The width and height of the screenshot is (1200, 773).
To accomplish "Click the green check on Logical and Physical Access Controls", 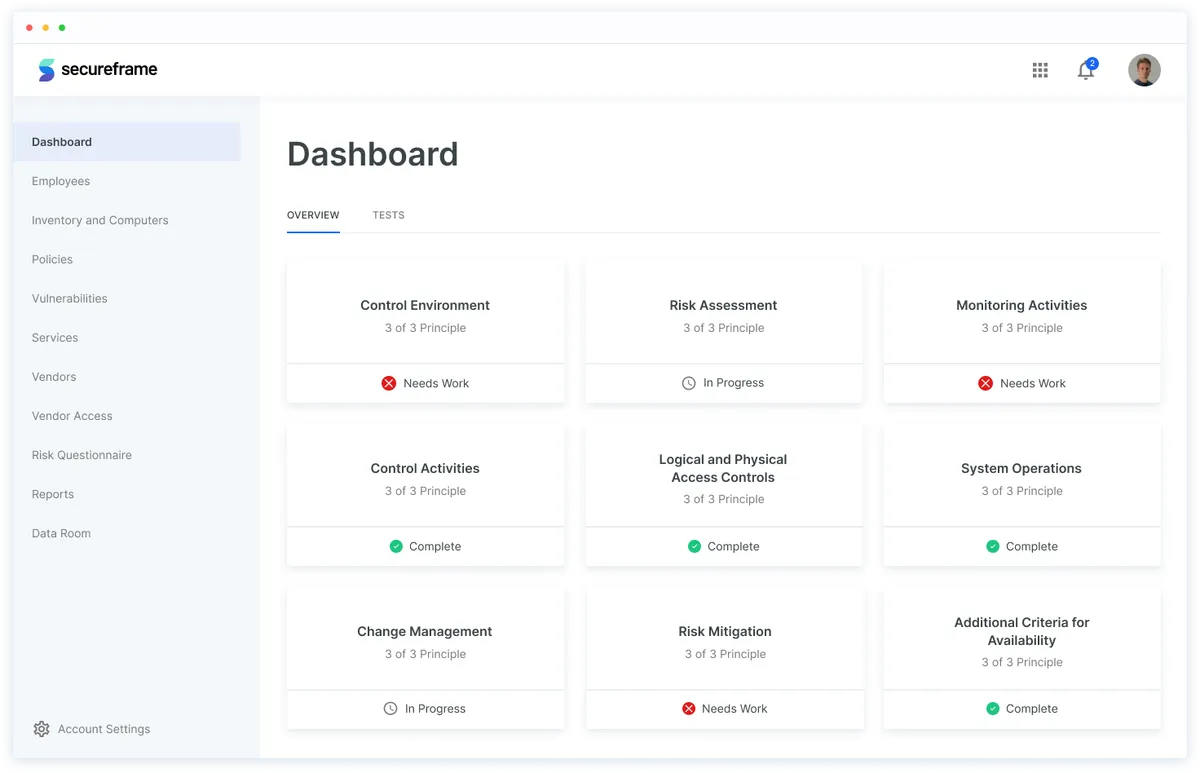I will [694, 546].
